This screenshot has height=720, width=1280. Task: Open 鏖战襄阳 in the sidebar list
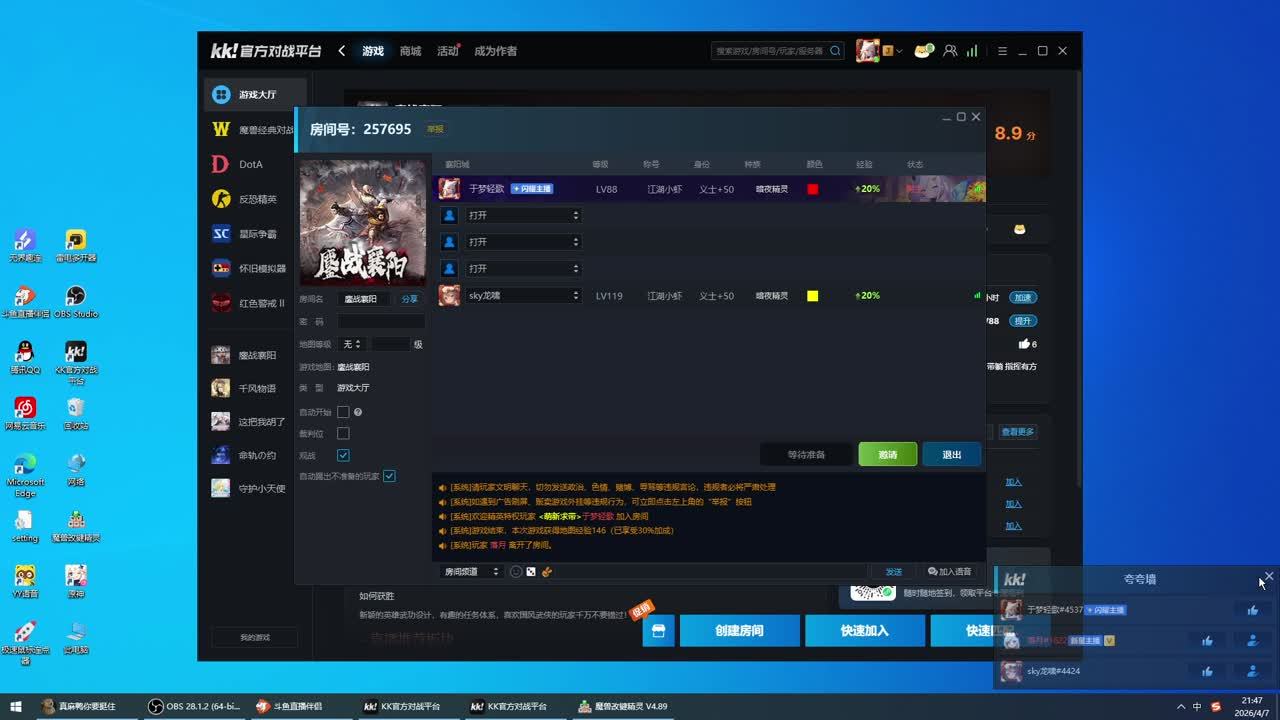pos(250,355)
